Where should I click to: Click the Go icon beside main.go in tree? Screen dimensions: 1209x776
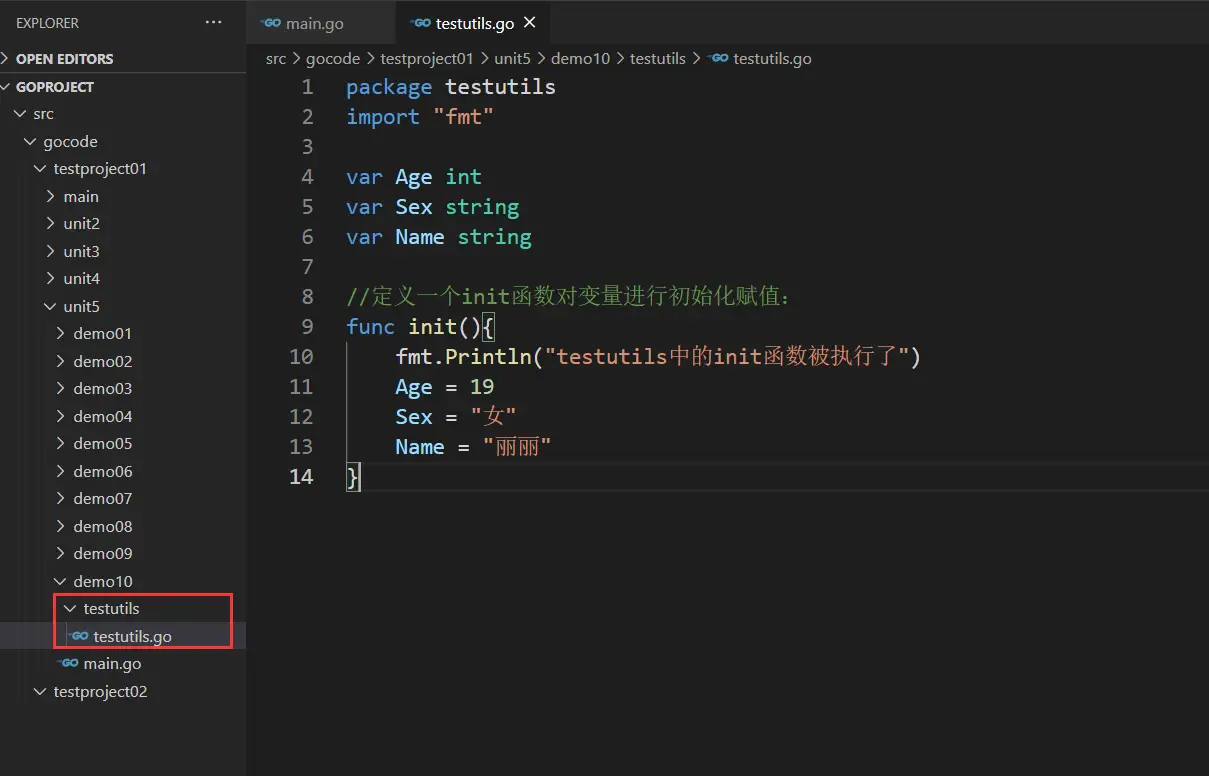point(69,663)
